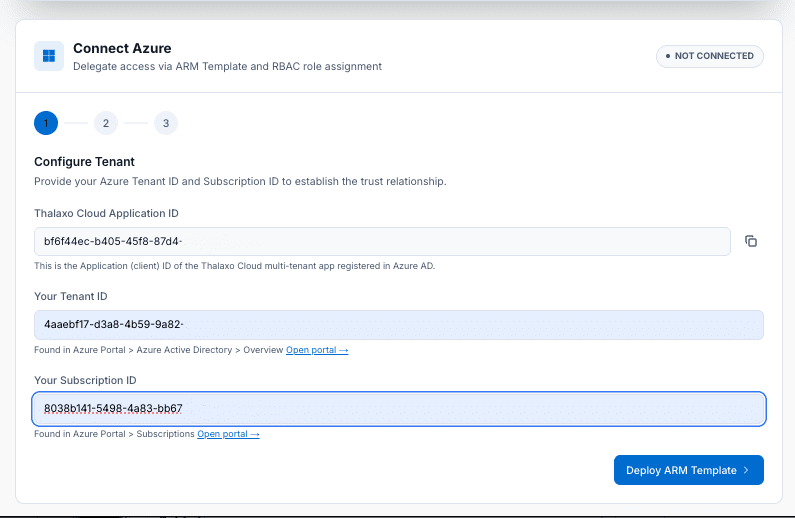
Task: Click the Delegate access via ARM Template text
Action: coord(227,66)
